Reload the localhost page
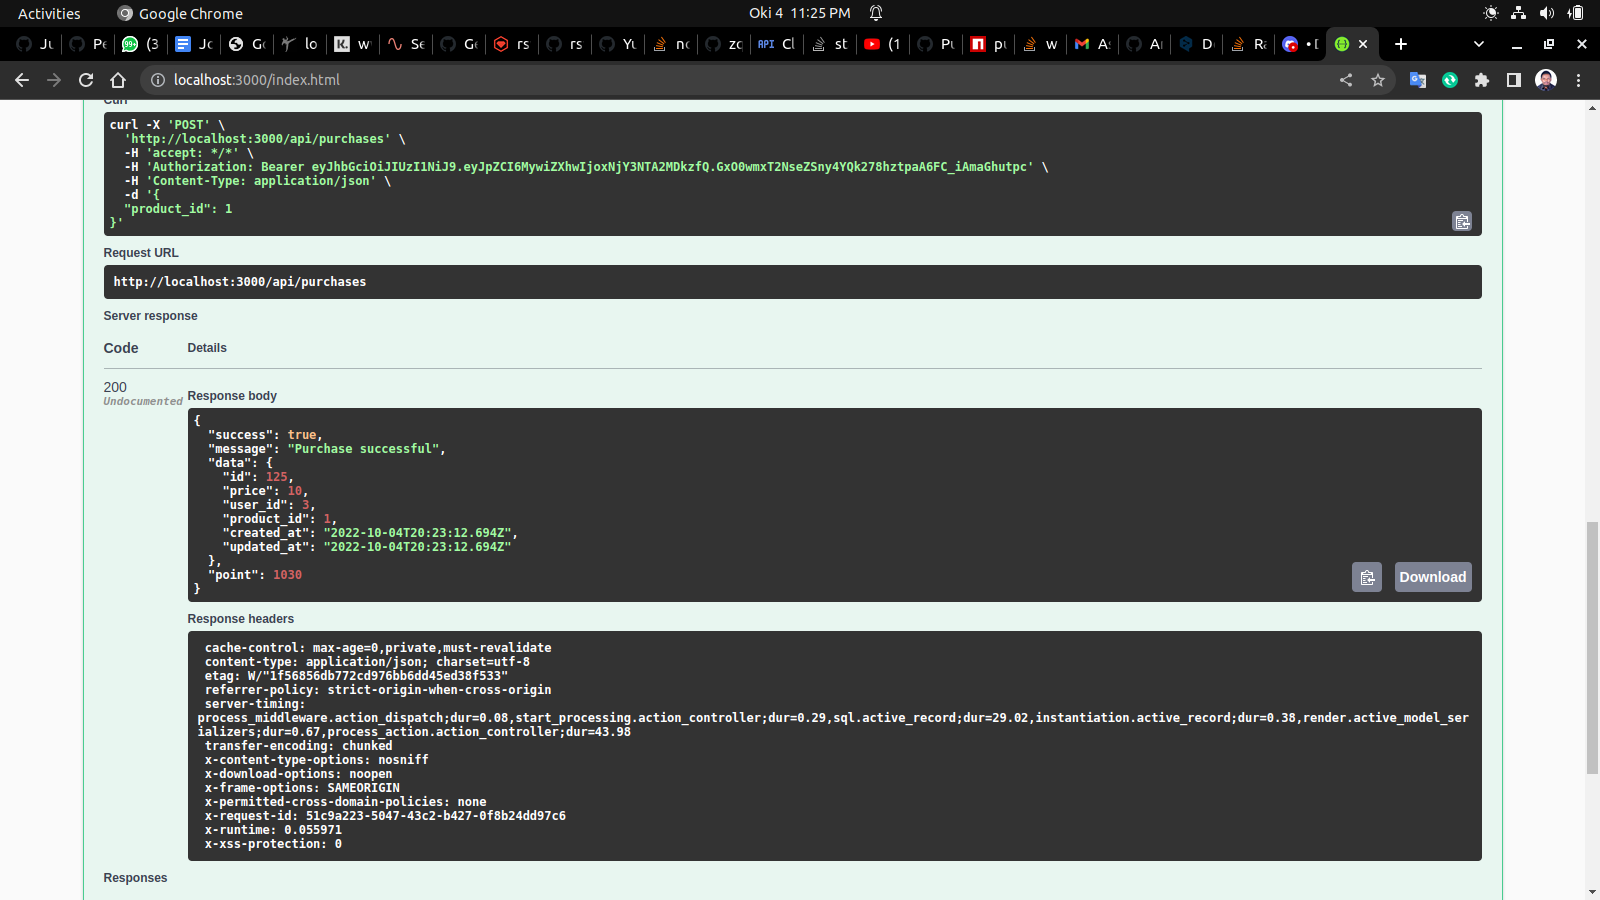This screenshot has height=900, width=1600. [86, 80]
